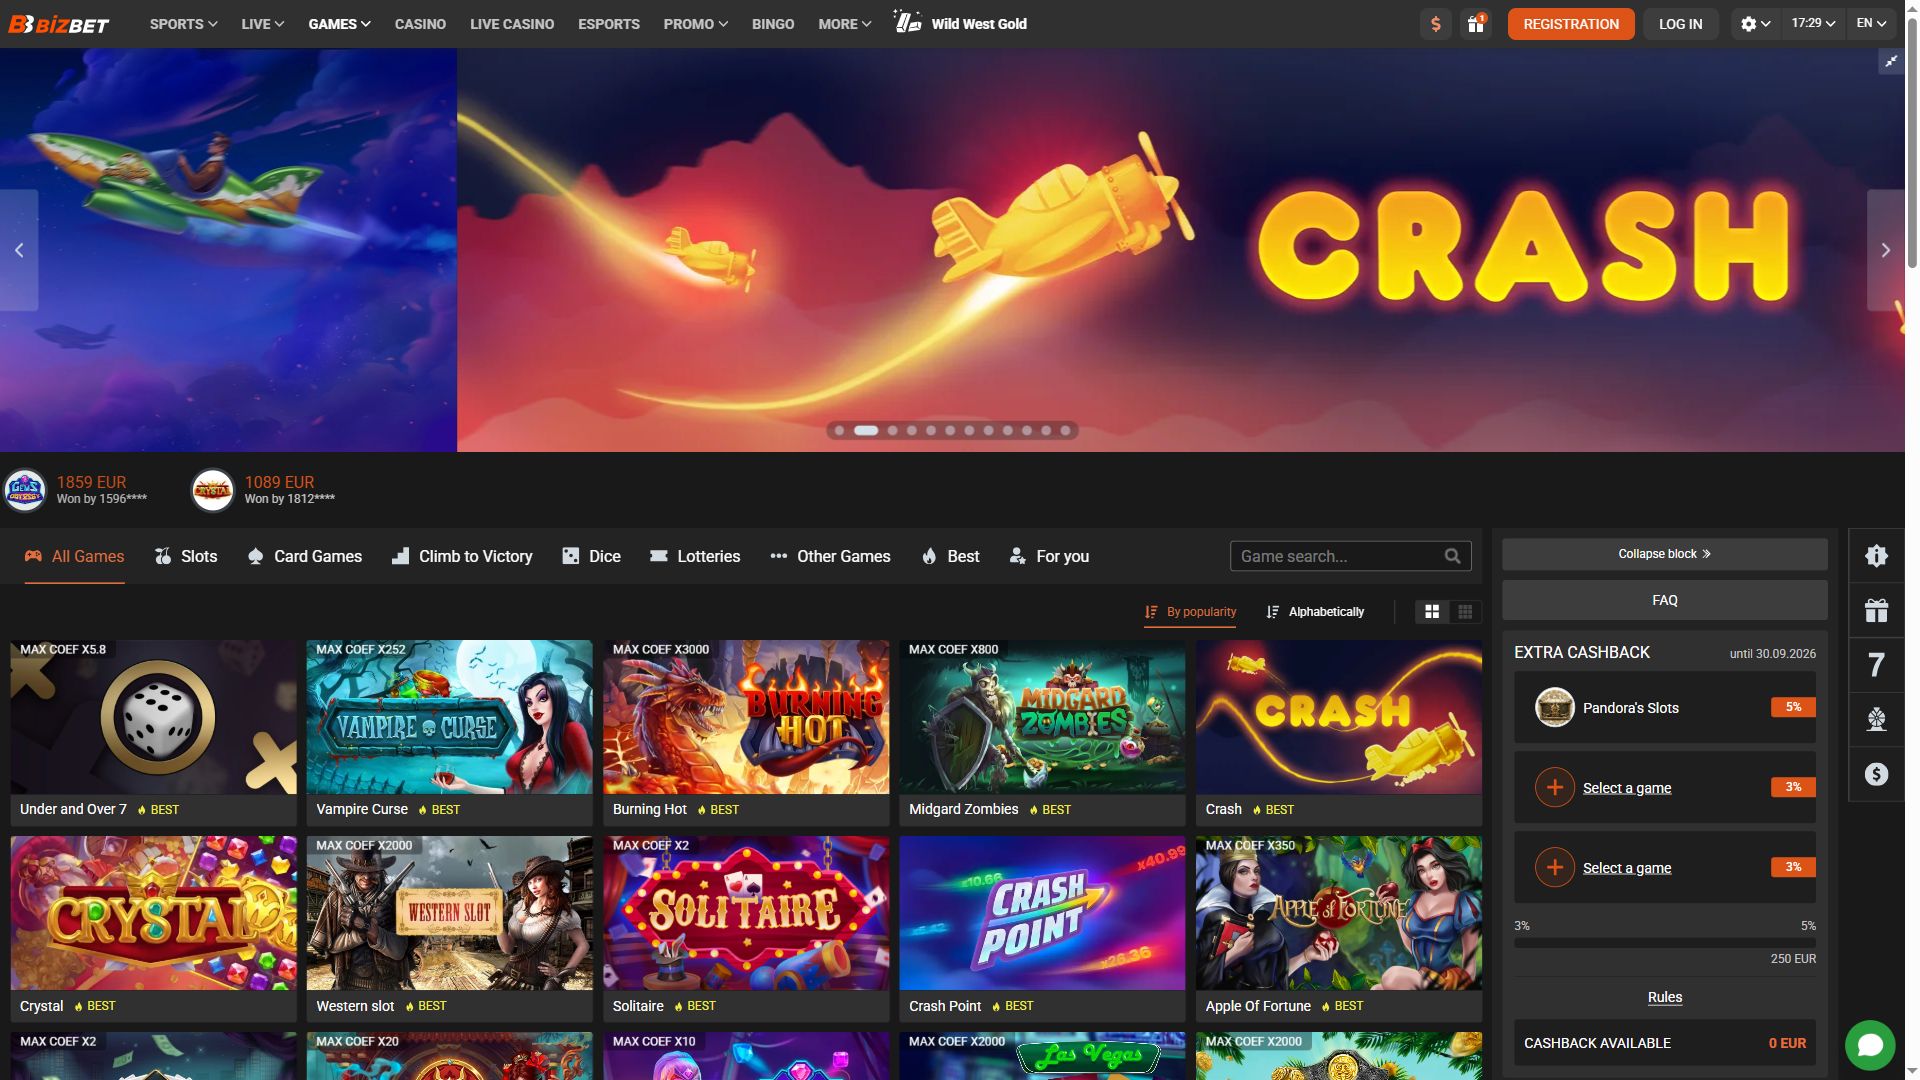Open the dollar payments icon in header

pos(1436,24)
